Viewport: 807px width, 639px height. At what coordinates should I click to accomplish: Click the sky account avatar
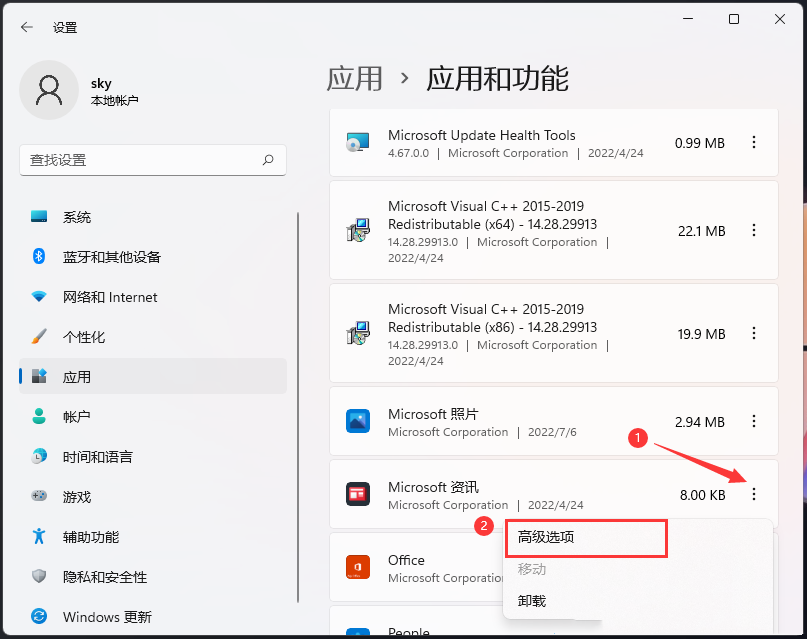(x=49, y=90)
